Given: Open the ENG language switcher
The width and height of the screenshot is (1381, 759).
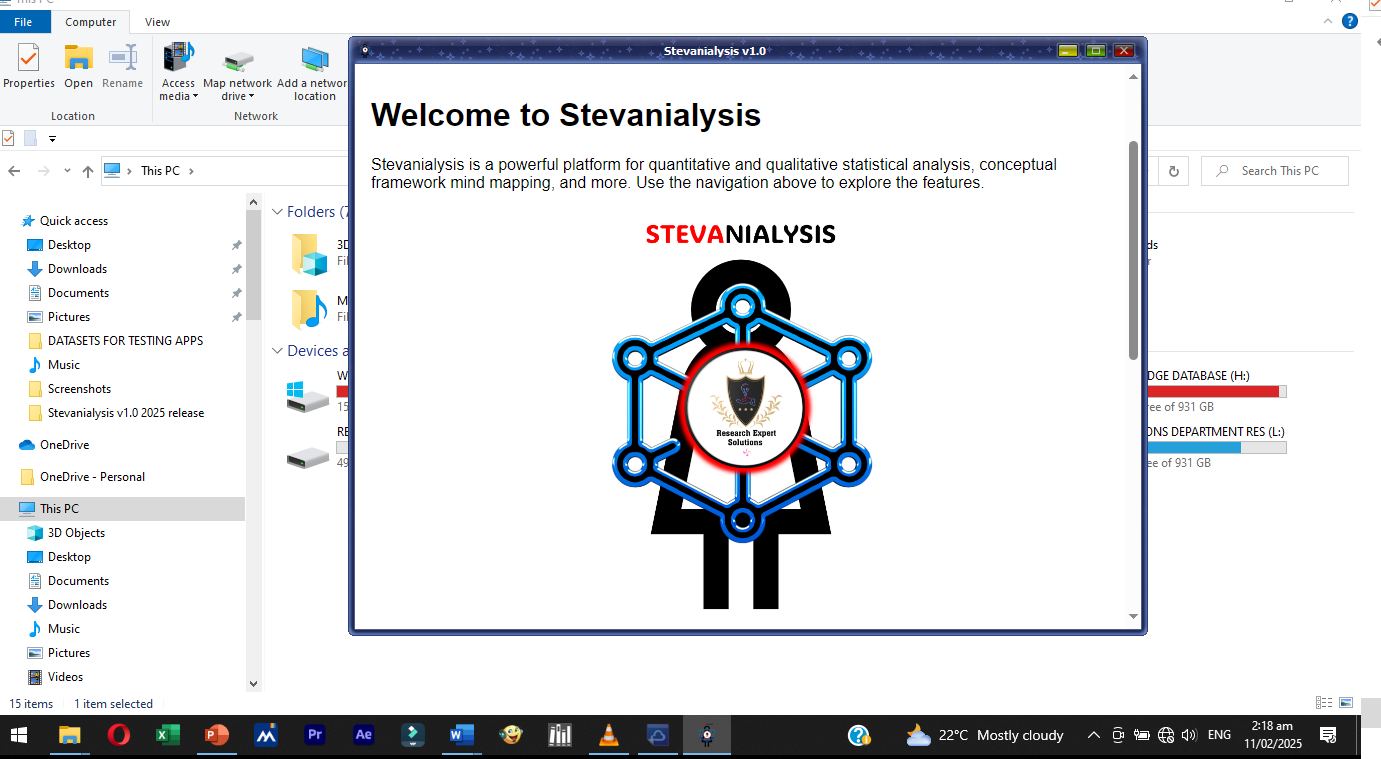Looking at the screenshot, I should click(1219, 735).
